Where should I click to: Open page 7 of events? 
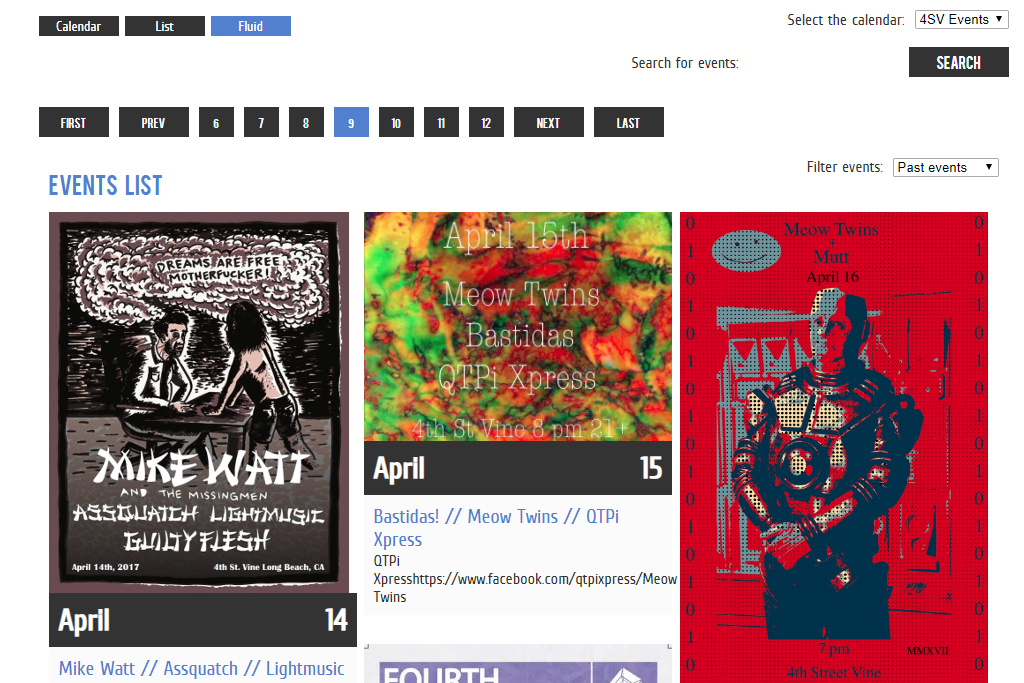click(x=261, y=122)
